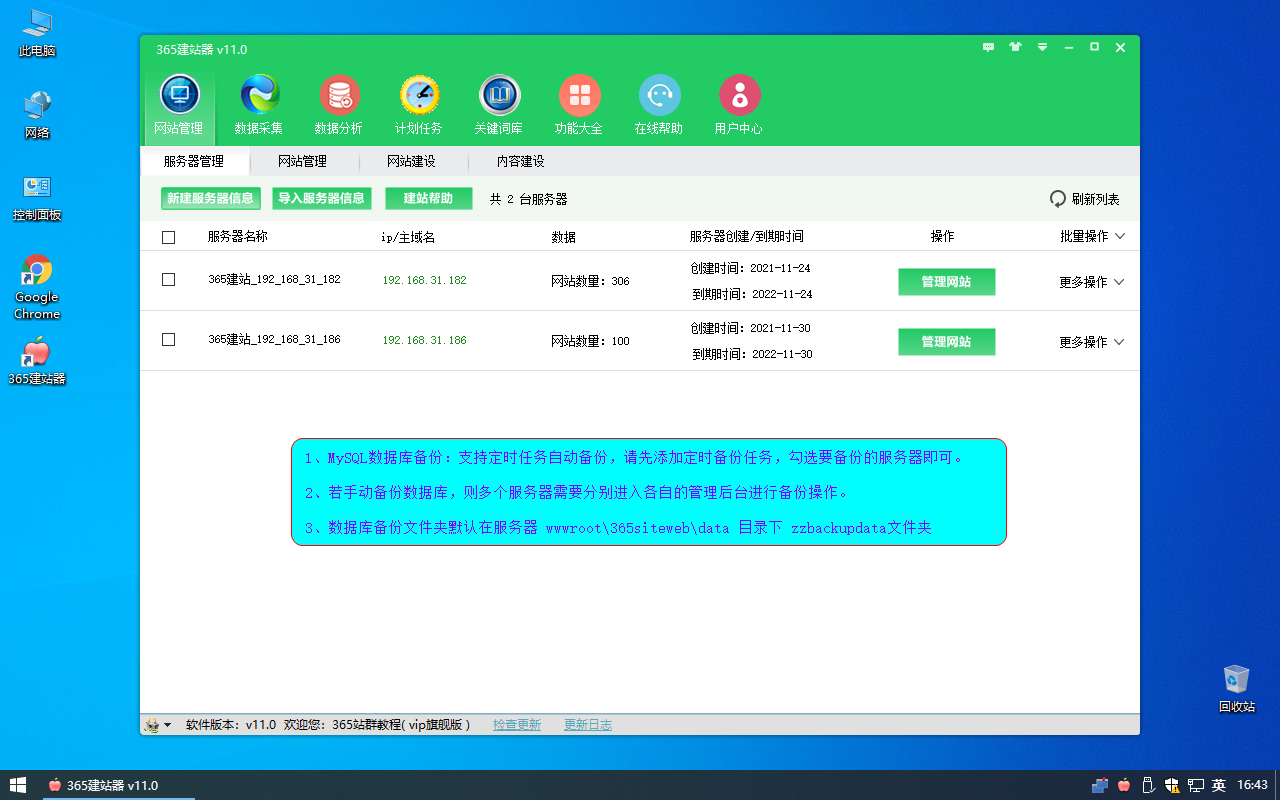The image size is (1280, 800).
Task: Click the 刷新列表 refresh icon
Action: click(x=1058, y=199)
